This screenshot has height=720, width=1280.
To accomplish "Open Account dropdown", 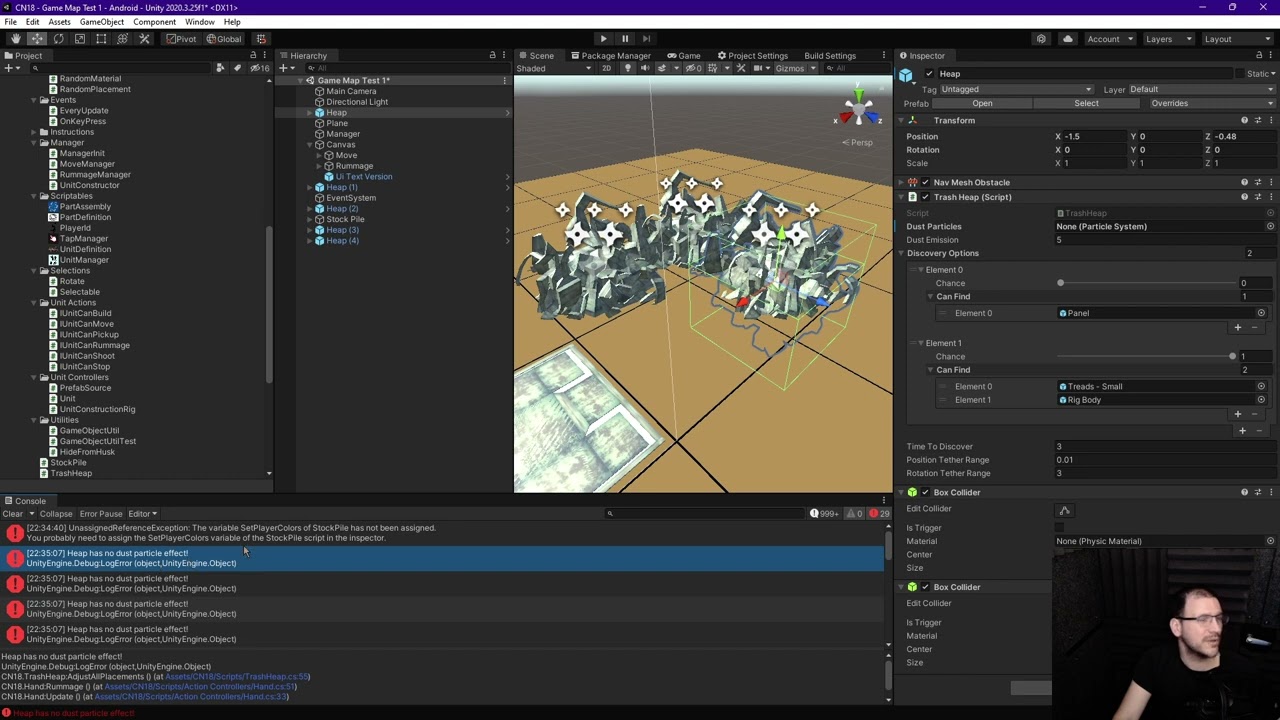I will 1109,39.
